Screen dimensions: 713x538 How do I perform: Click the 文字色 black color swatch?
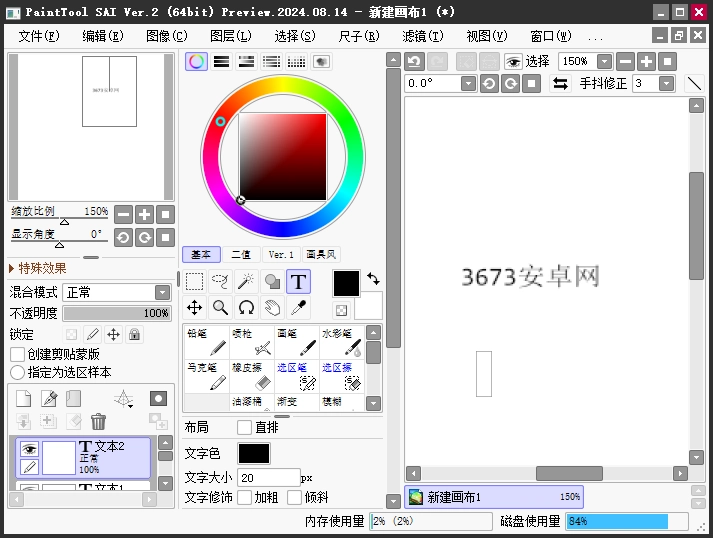click(254, 453)
